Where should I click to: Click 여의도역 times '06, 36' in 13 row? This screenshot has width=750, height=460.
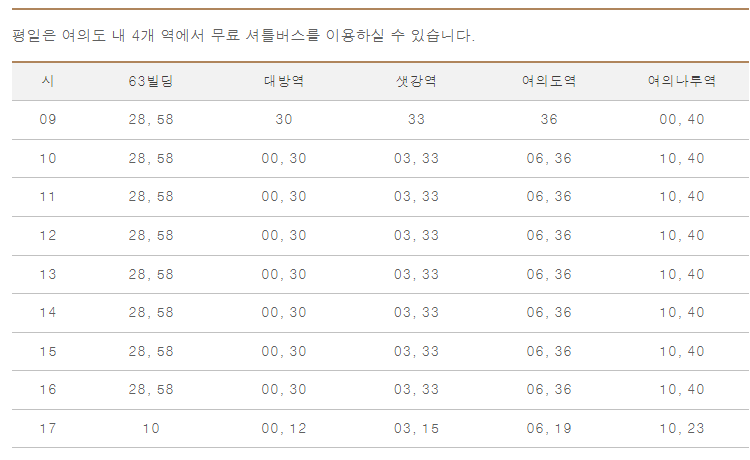click(549, 274)
